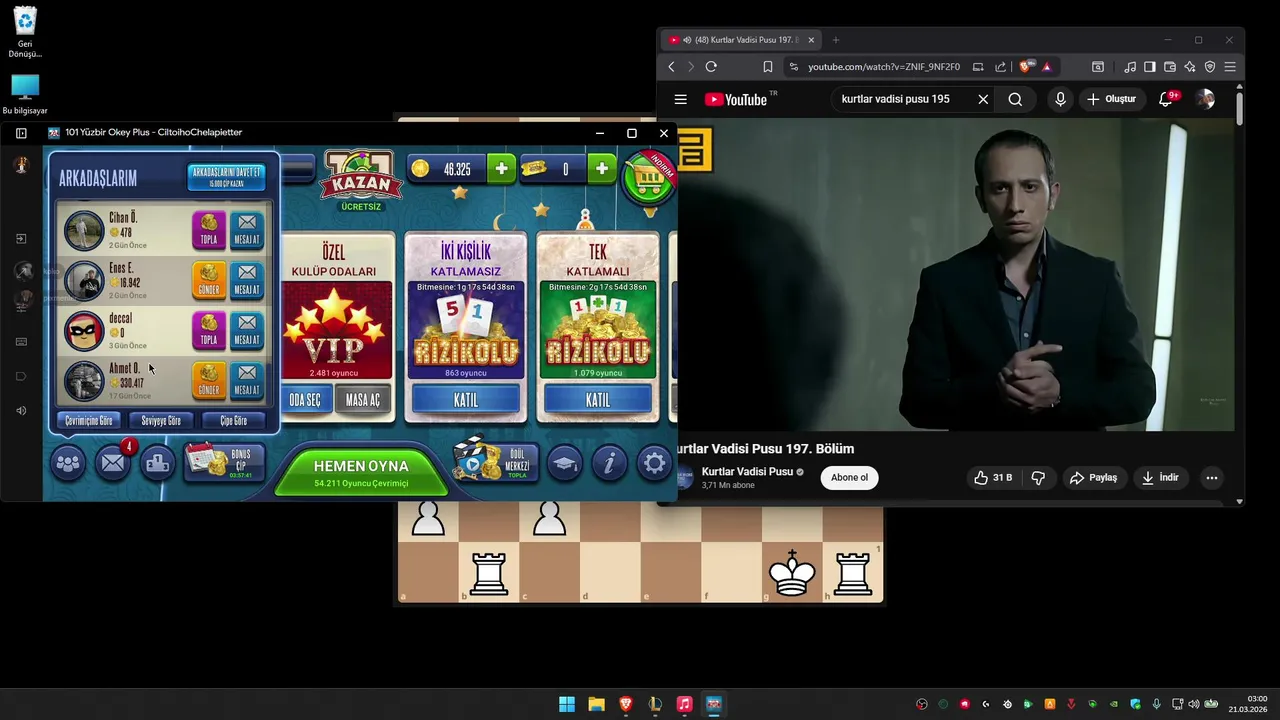Join Tek Katlamalı room with Katıl
The width and height of the screenshot is (1280, 720).
coord(598,400)
